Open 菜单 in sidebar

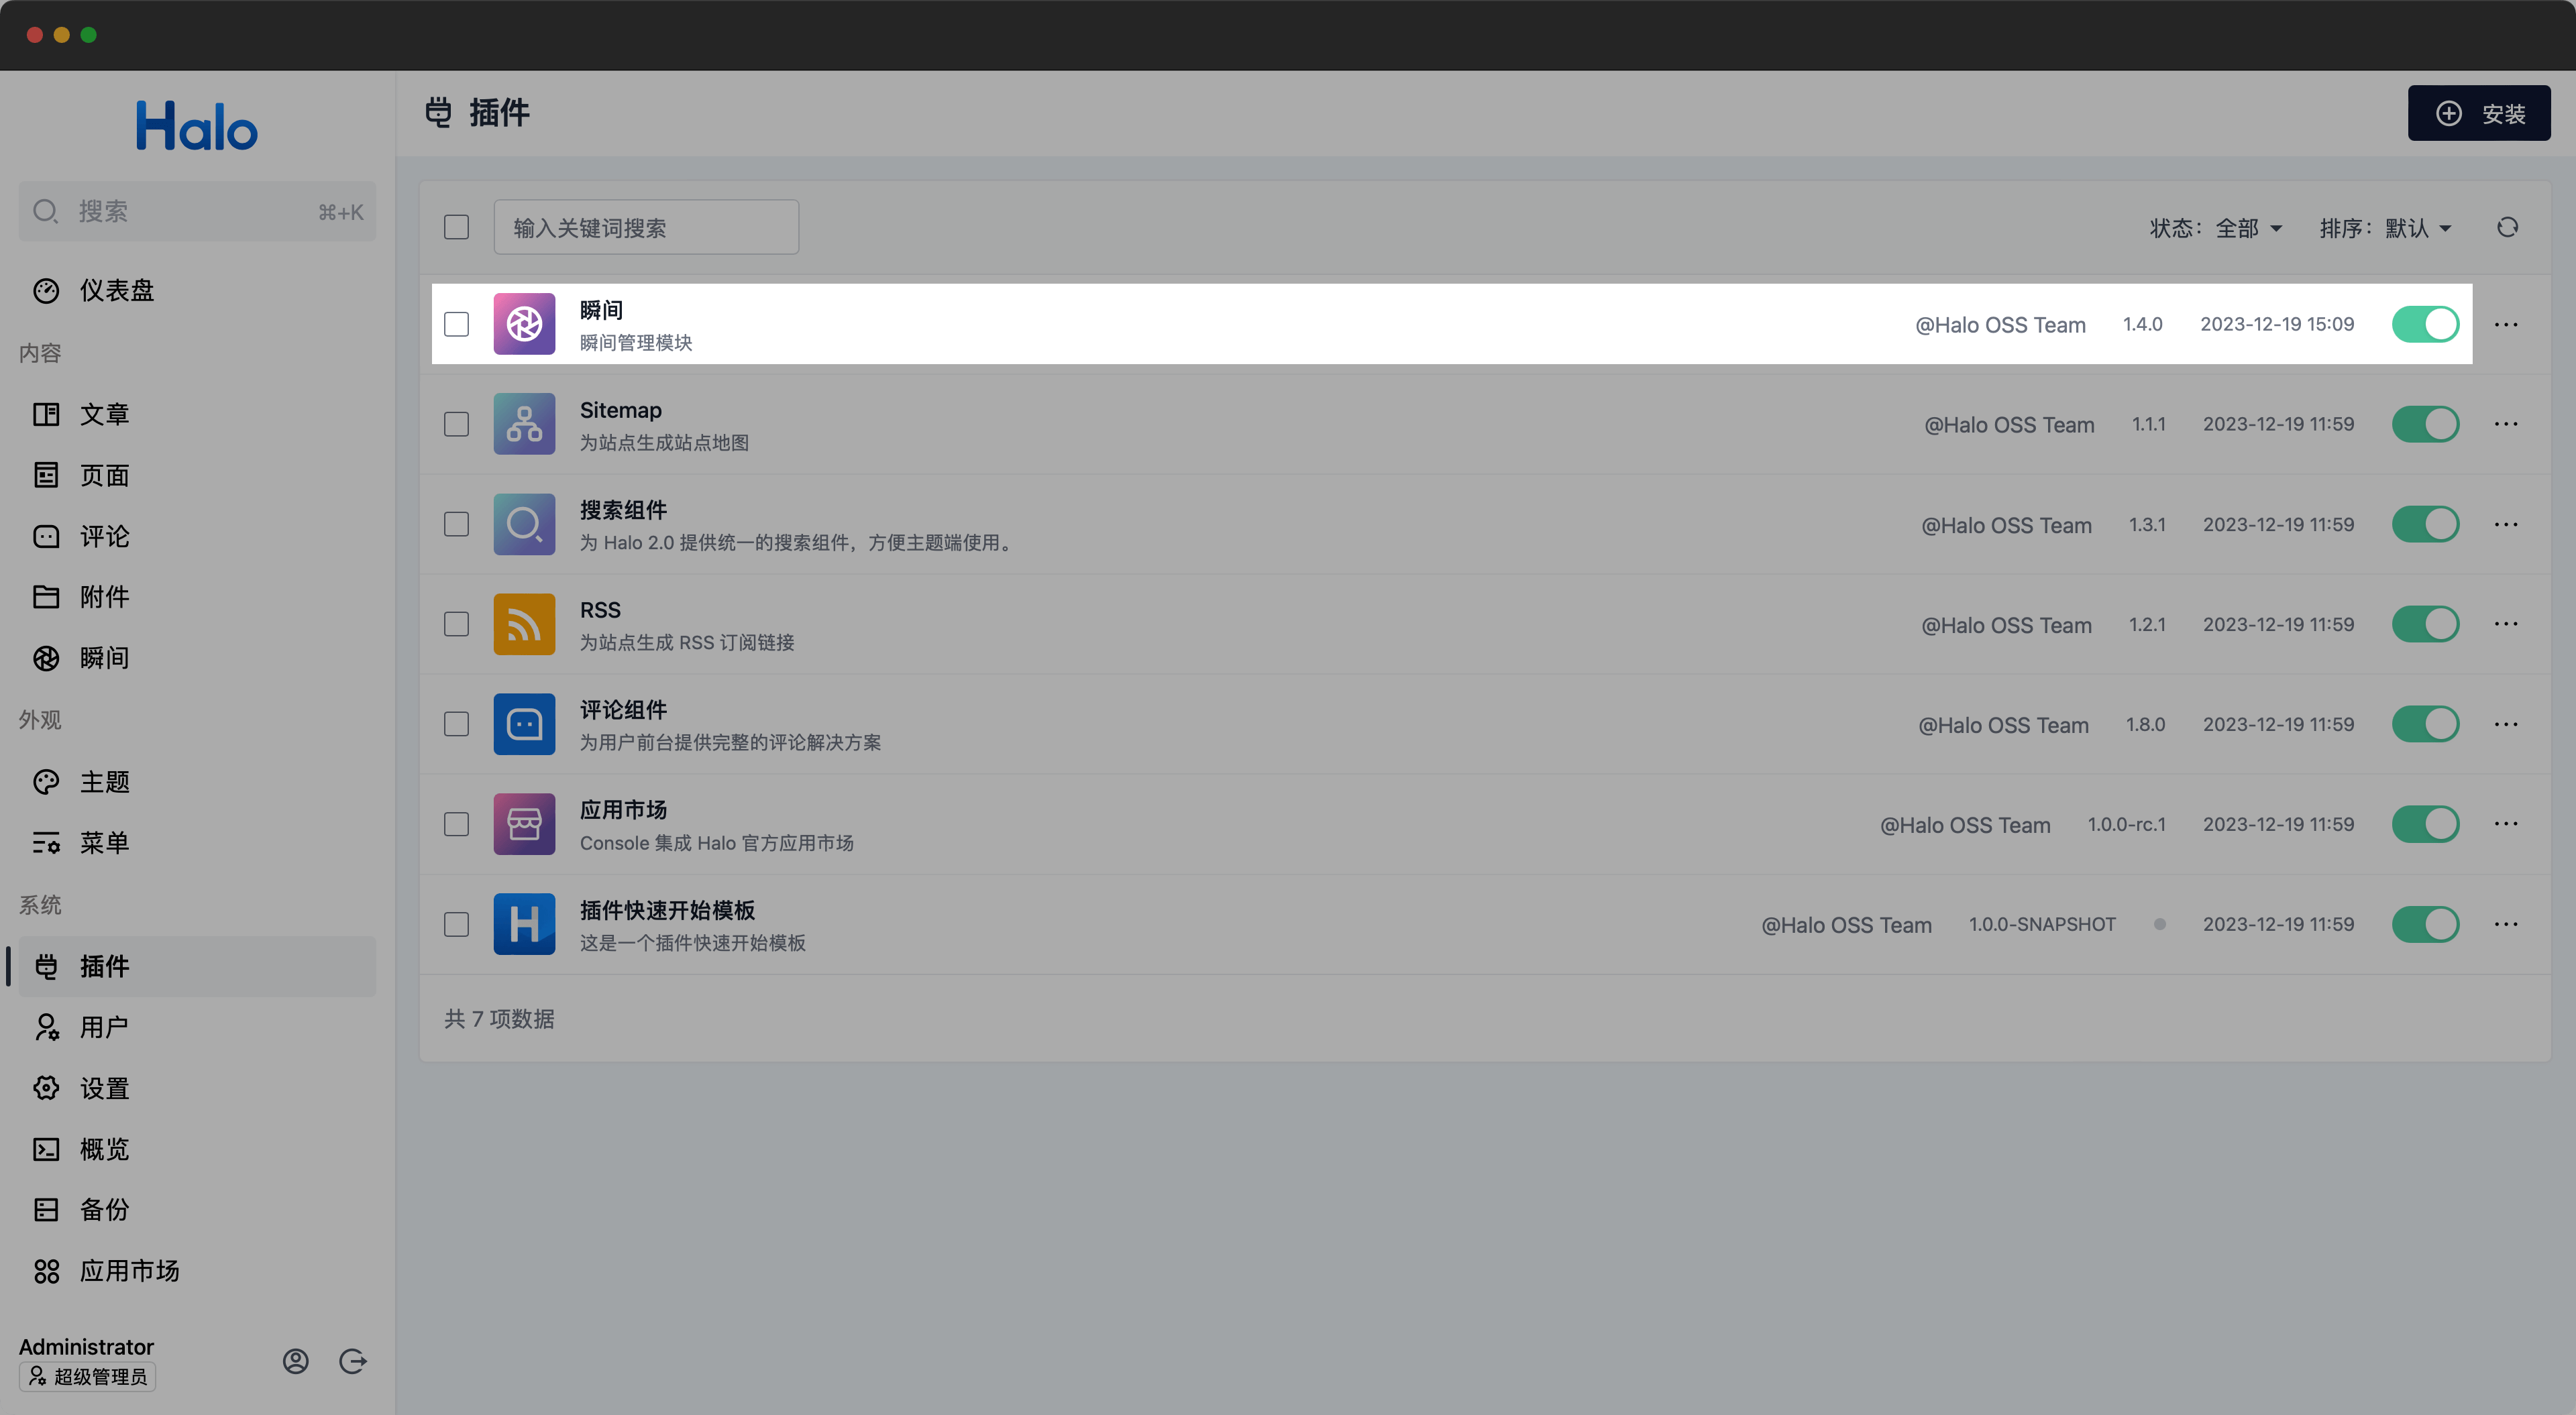[197, 843]
